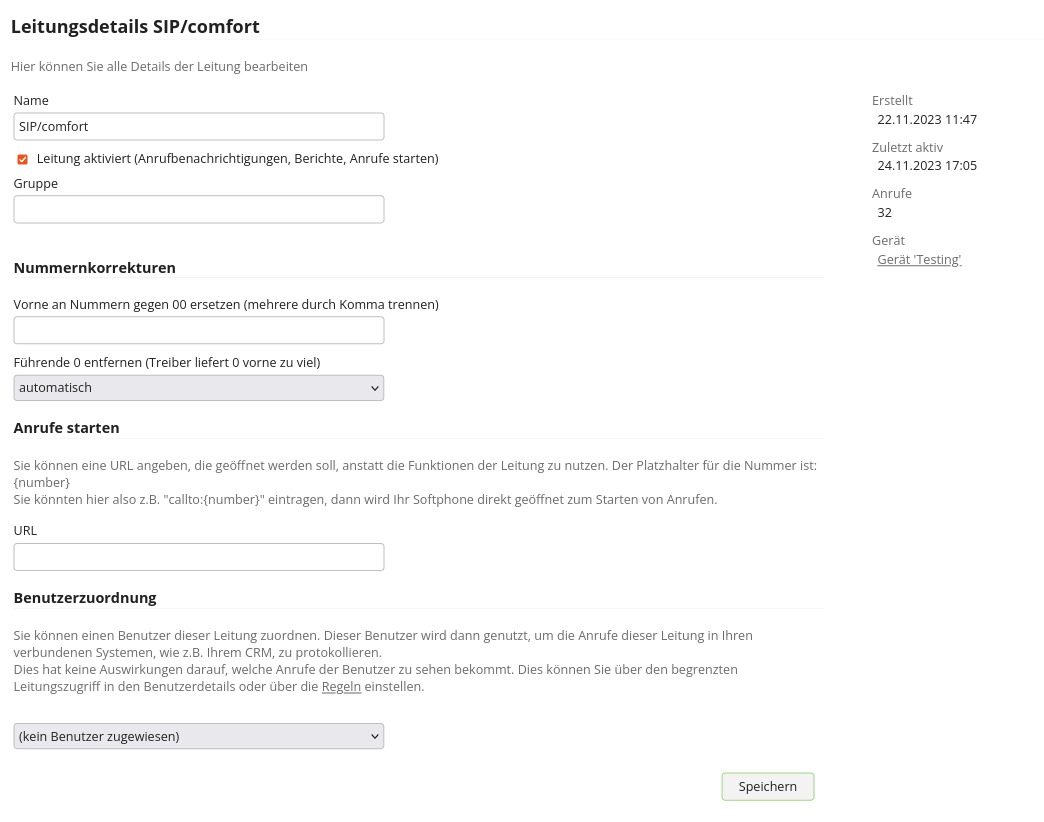This screenshot has width=1044, height=822.
Task: Focus the Name field containing SIP/comfort
Action: [x=199, y=127]
